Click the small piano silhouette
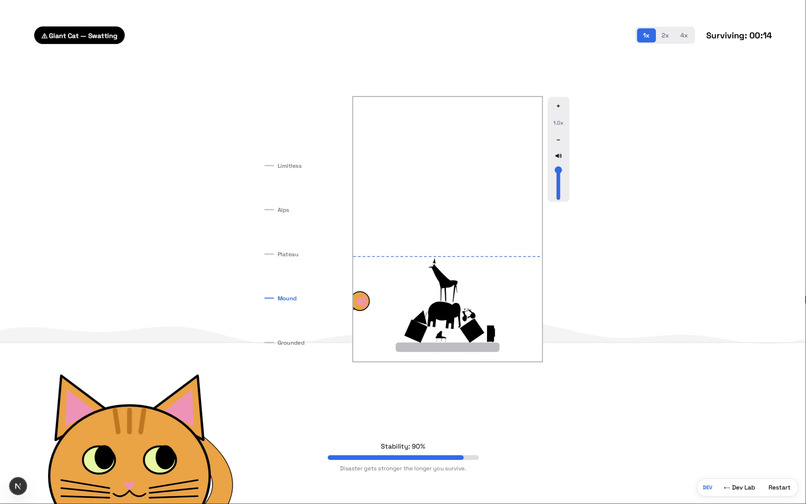Viewport: 806px width, 504px height. (441, 336)
